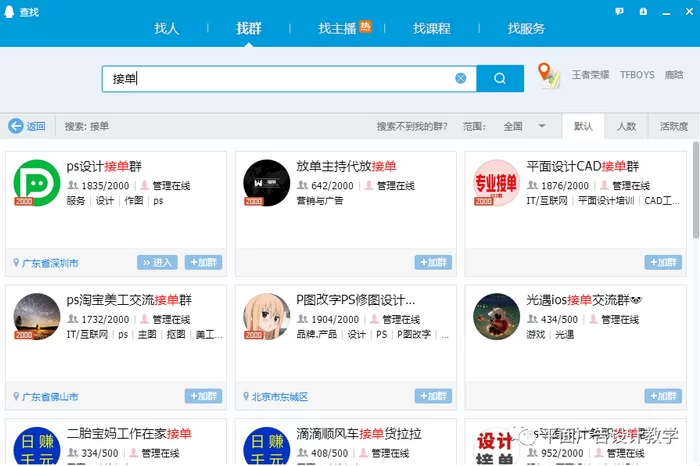
Task: Open the 找主播 tab
Action: (x=338, y=29)
